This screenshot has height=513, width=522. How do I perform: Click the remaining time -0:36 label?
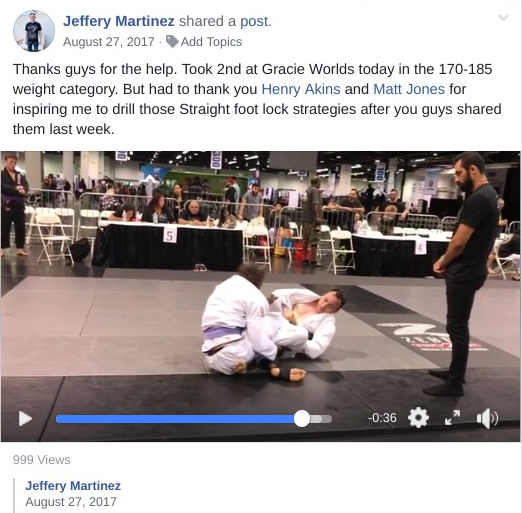point(382,418)
